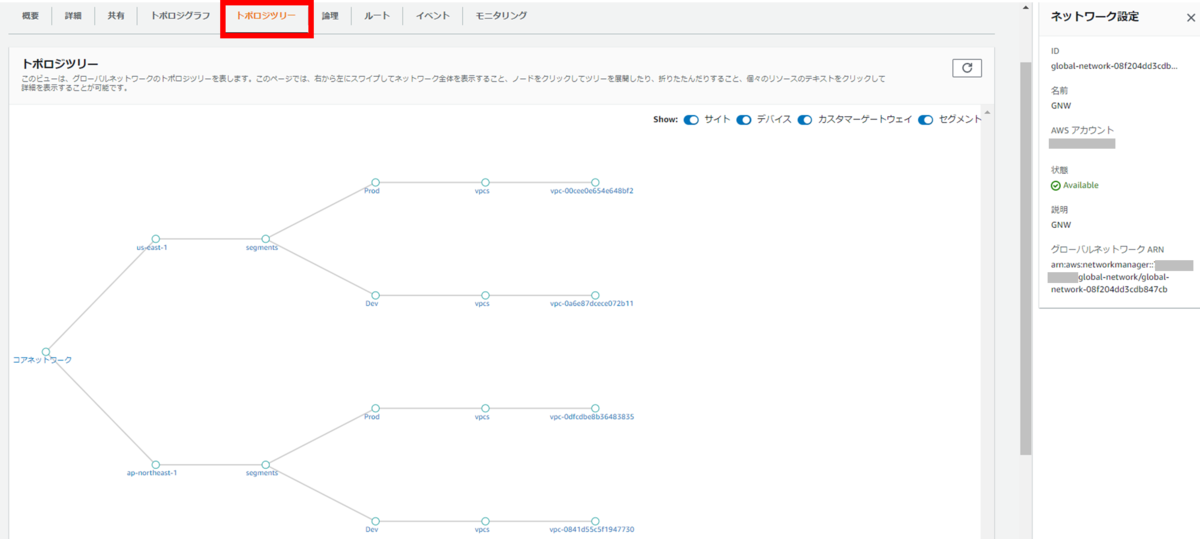Click vpcs node before vpc-0a6e87dcece072b11
Screen dimensions: 1200x539
click(485, 295)
